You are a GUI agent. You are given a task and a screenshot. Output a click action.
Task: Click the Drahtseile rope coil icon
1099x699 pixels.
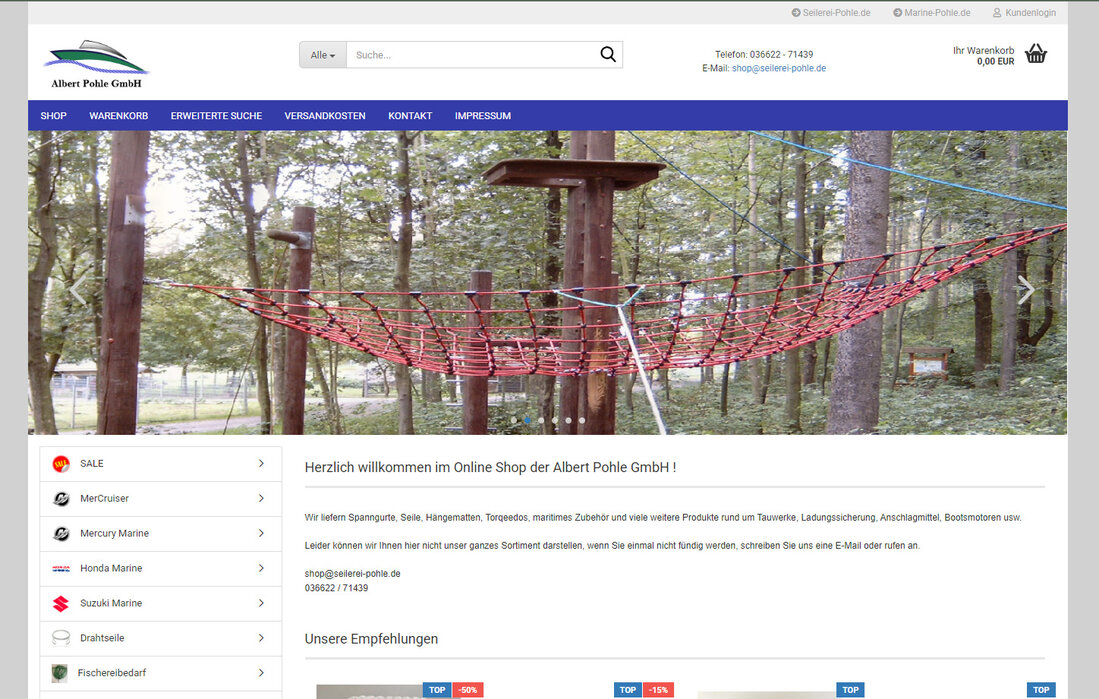pos(61,638)
